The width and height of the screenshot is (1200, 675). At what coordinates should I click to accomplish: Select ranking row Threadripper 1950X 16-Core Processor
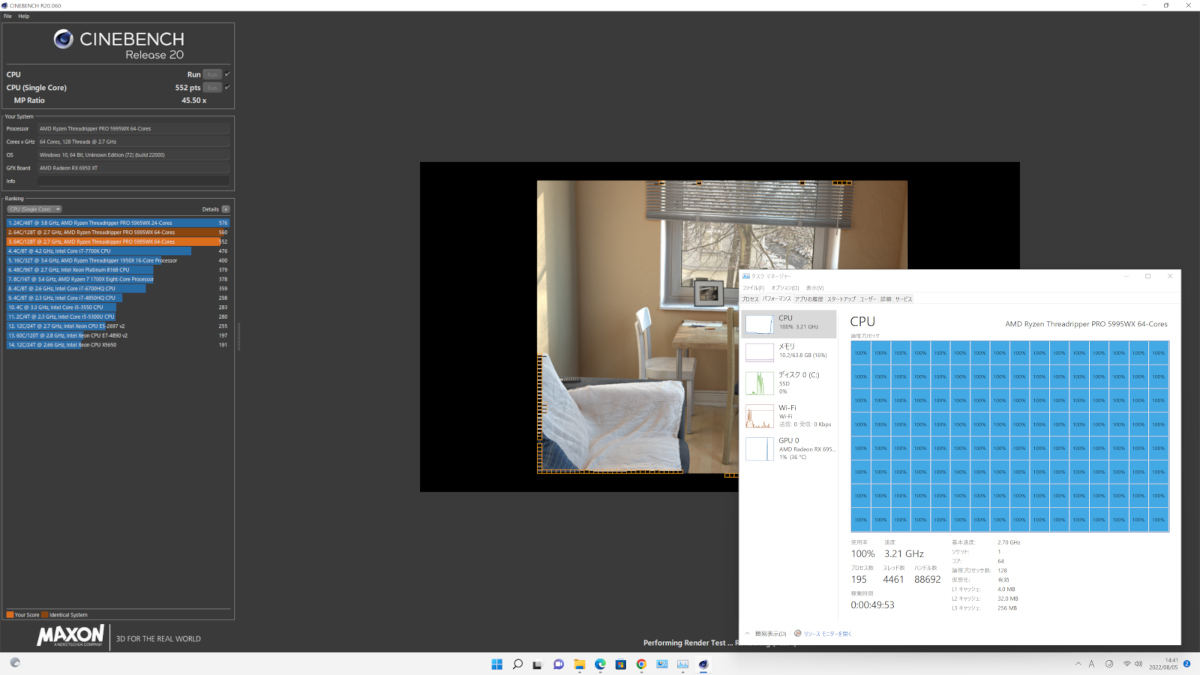click(x=118, y=260)
